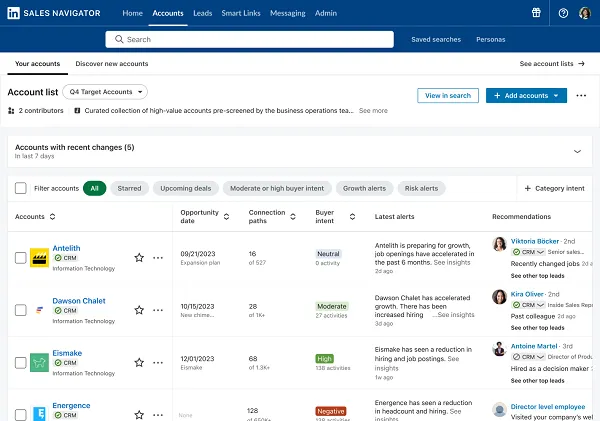Viewport: 600px width, 421px height.
Task: Open more options for Antelith row
Action: tap(158, 258)
